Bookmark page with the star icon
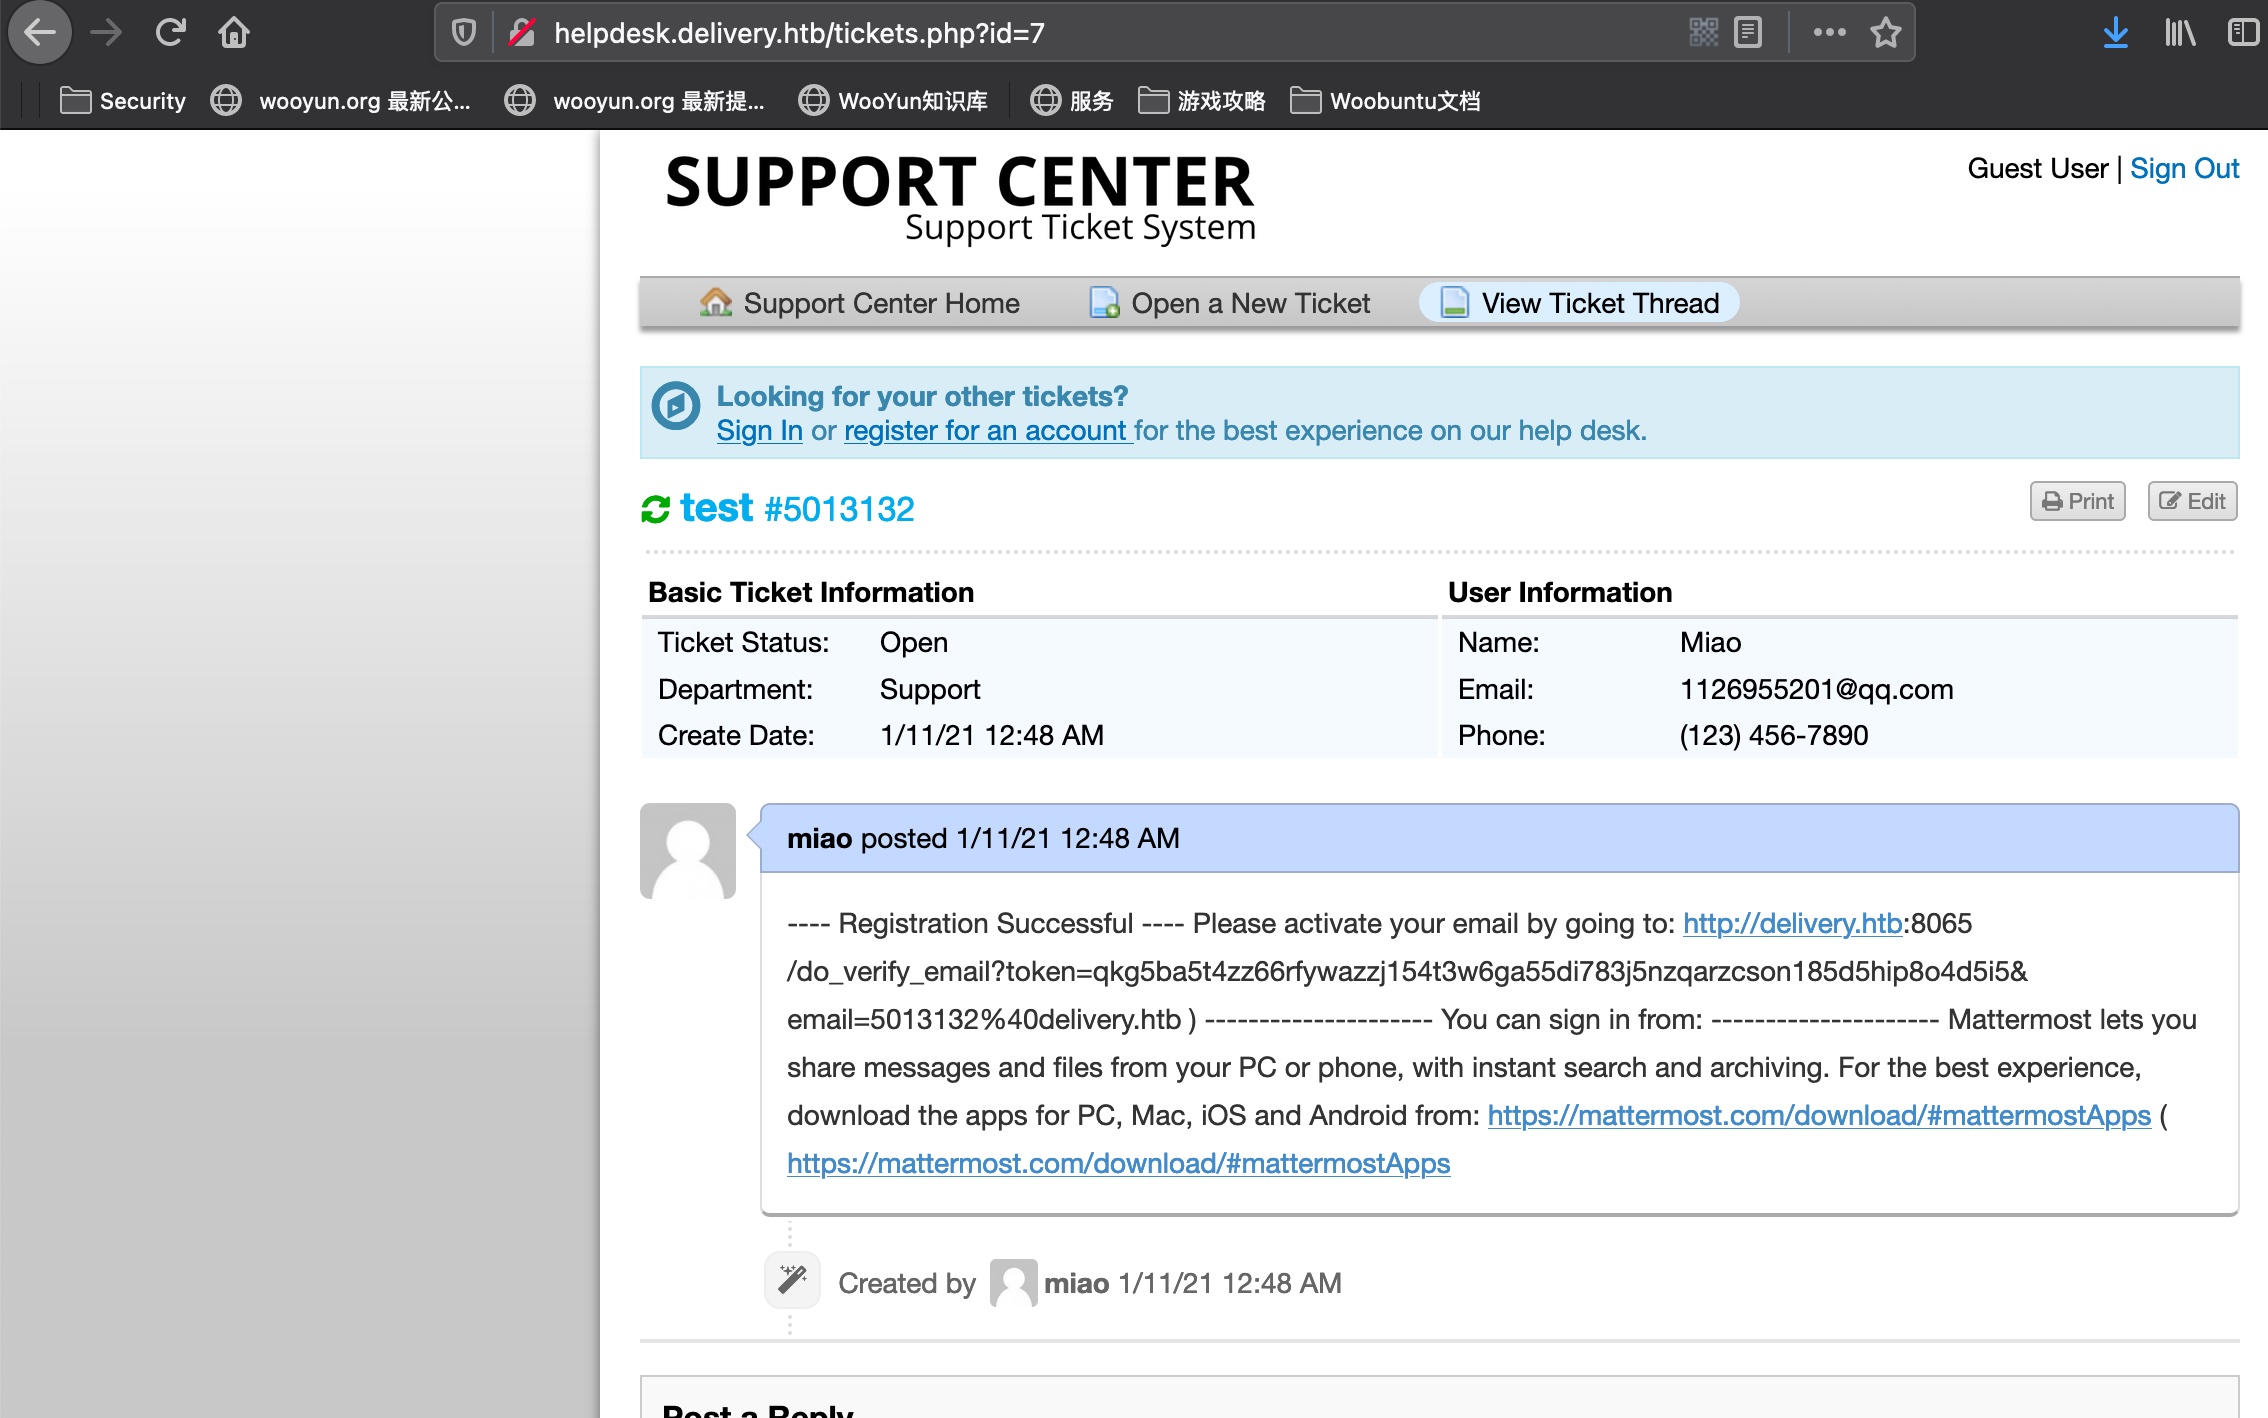 click(x=1886, y=33)
